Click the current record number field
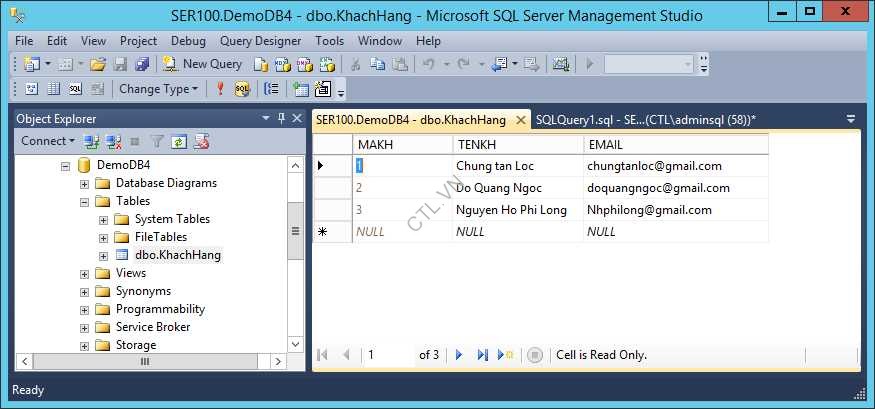The image size is (875, 409). click(388, 355)
